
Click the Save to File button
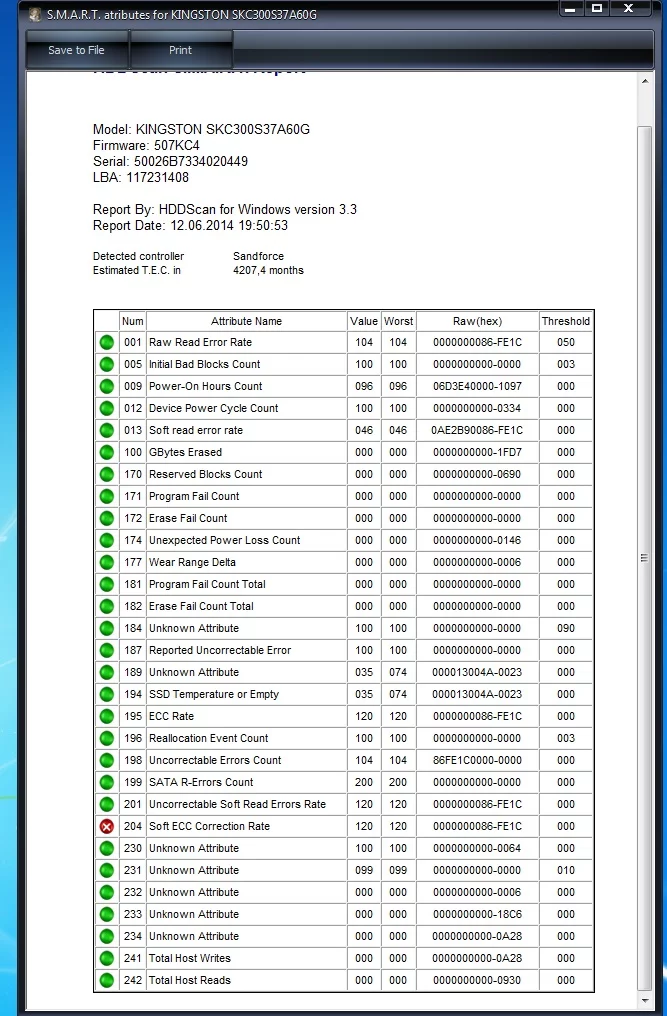coord(77,50)
